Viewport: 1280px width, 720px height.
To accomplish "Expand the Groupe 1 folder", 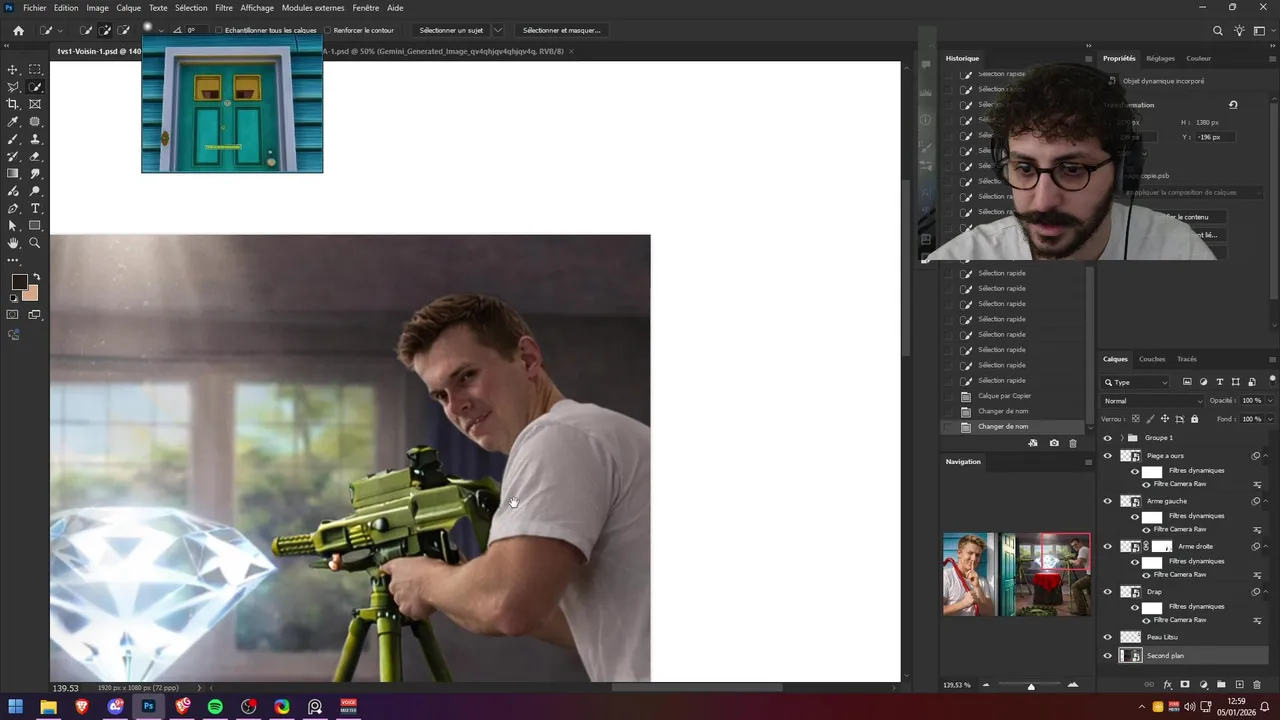I will [1121, 438].
